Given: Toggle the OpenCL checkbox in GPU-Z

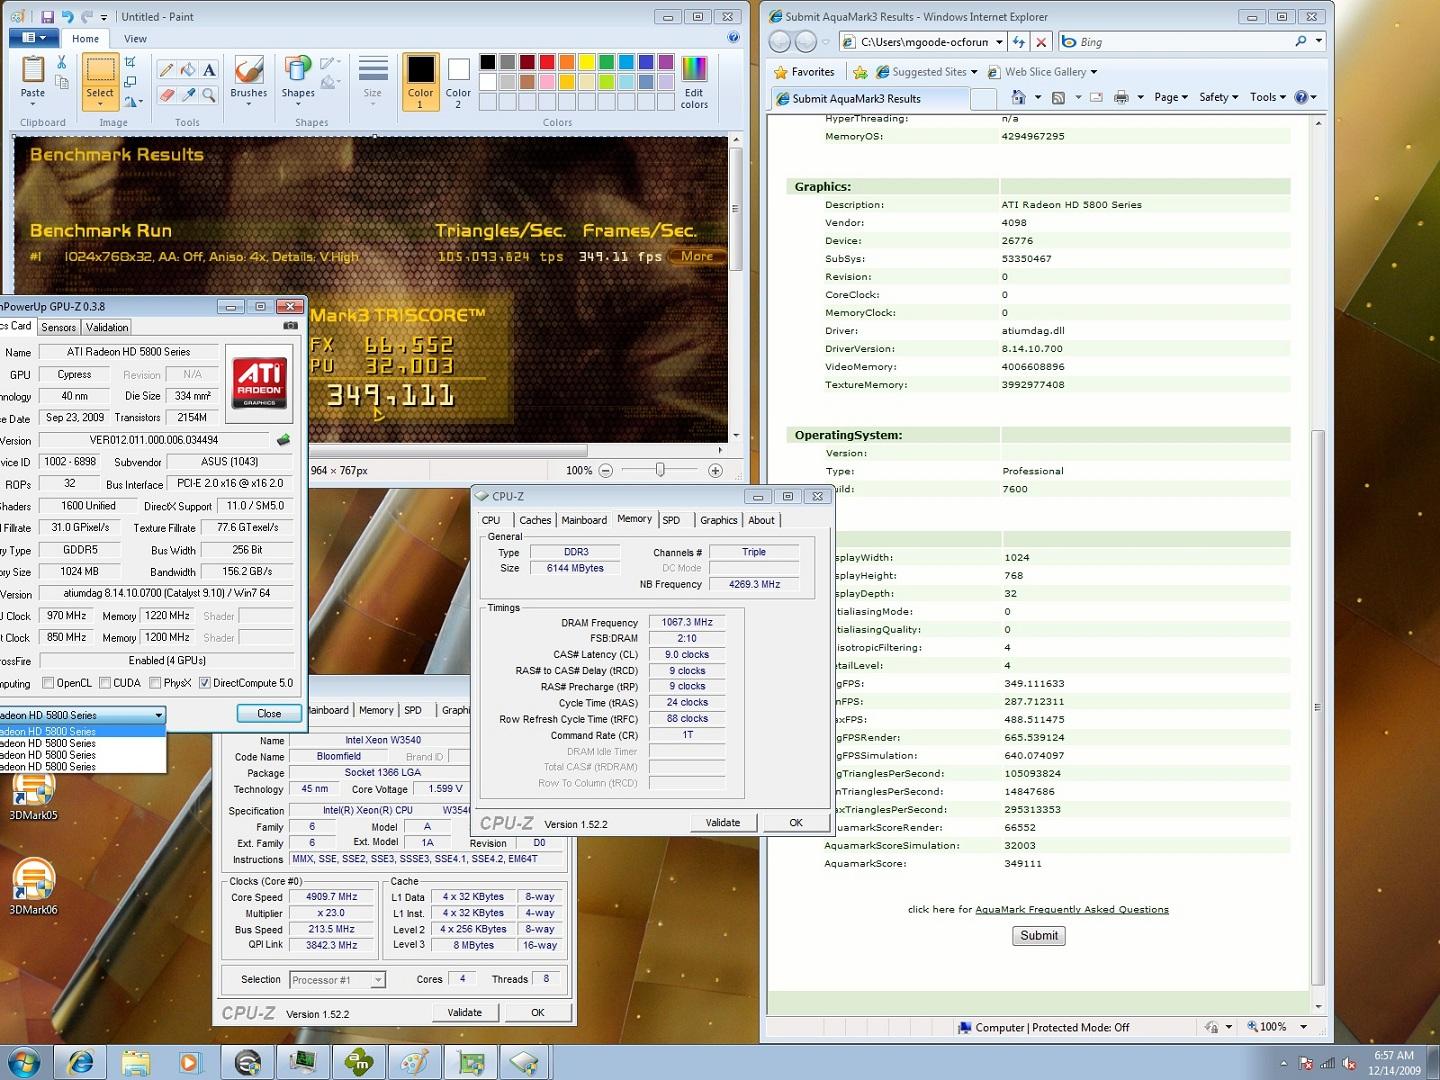Looking at the screenshot, I should [x=48, y=683].
